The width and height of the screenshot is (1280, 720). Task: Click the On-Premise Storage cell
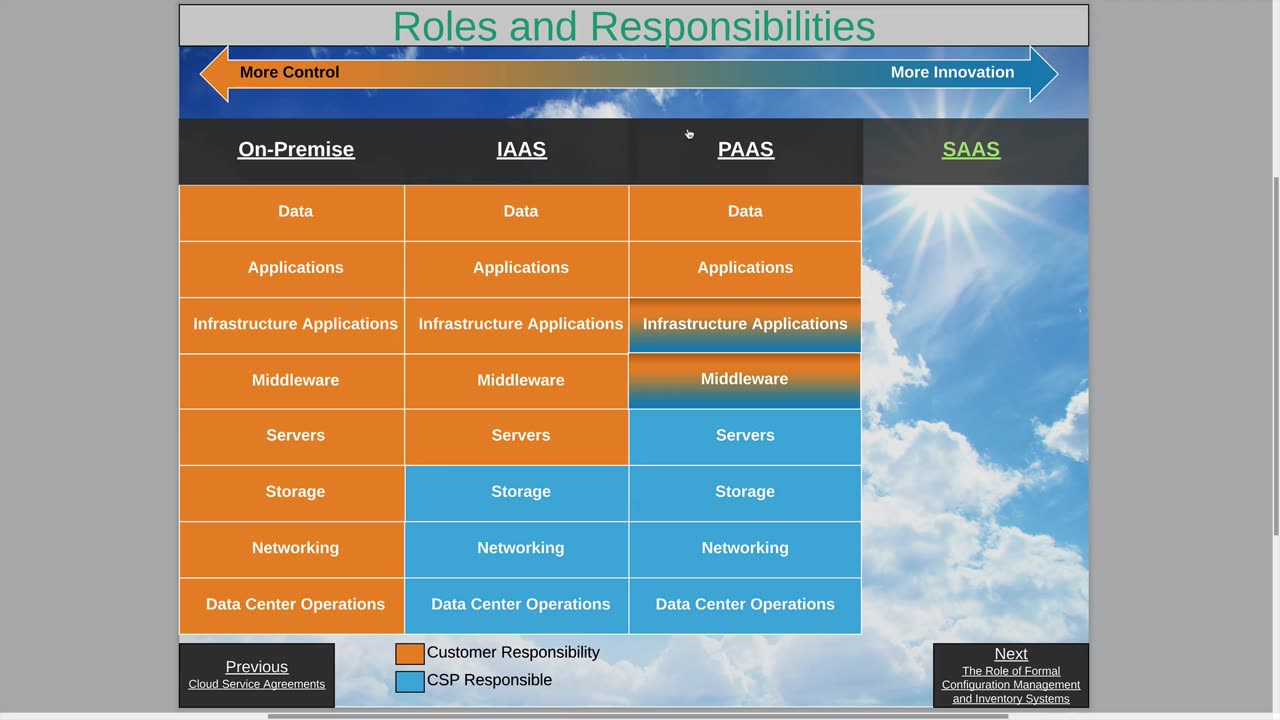coord(292,492)
